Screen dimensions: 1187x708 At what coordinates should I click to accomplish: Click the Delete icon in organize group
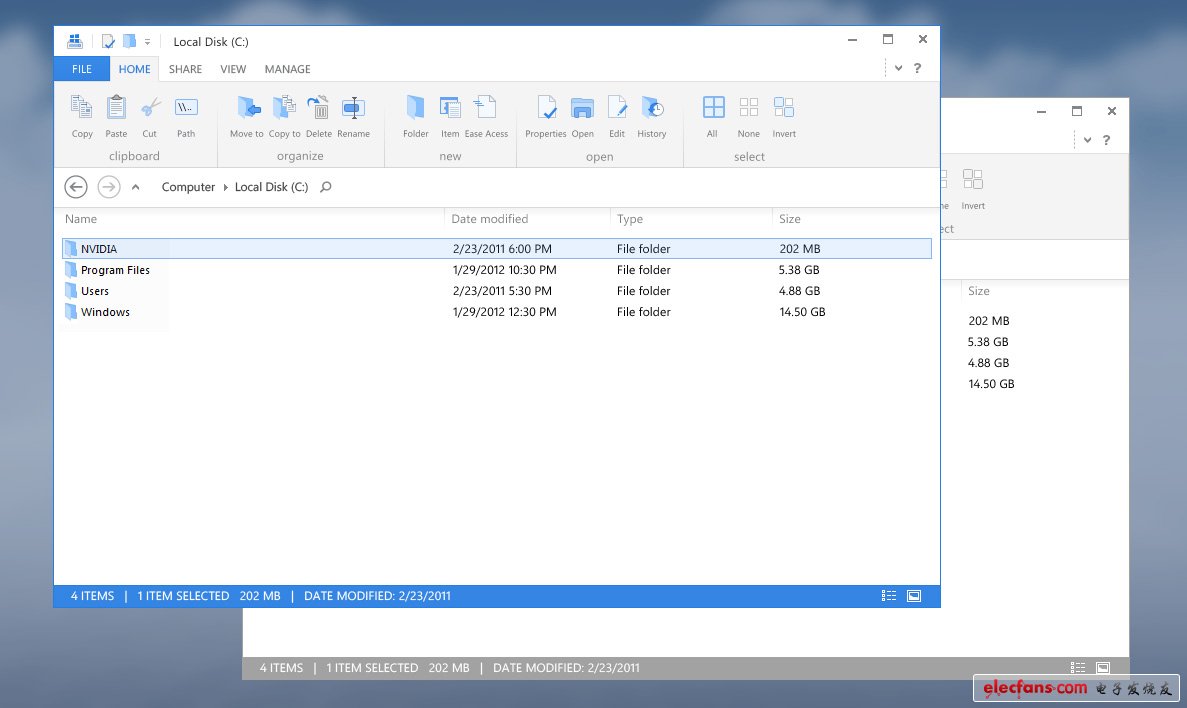coord(318,108)
